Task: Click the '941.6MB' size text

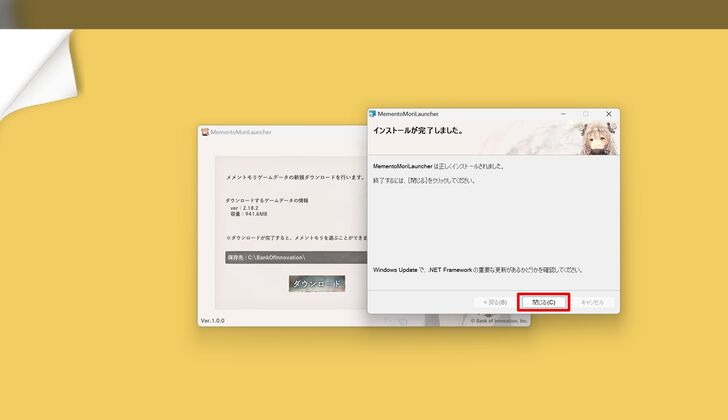Action: click(256, 214)
